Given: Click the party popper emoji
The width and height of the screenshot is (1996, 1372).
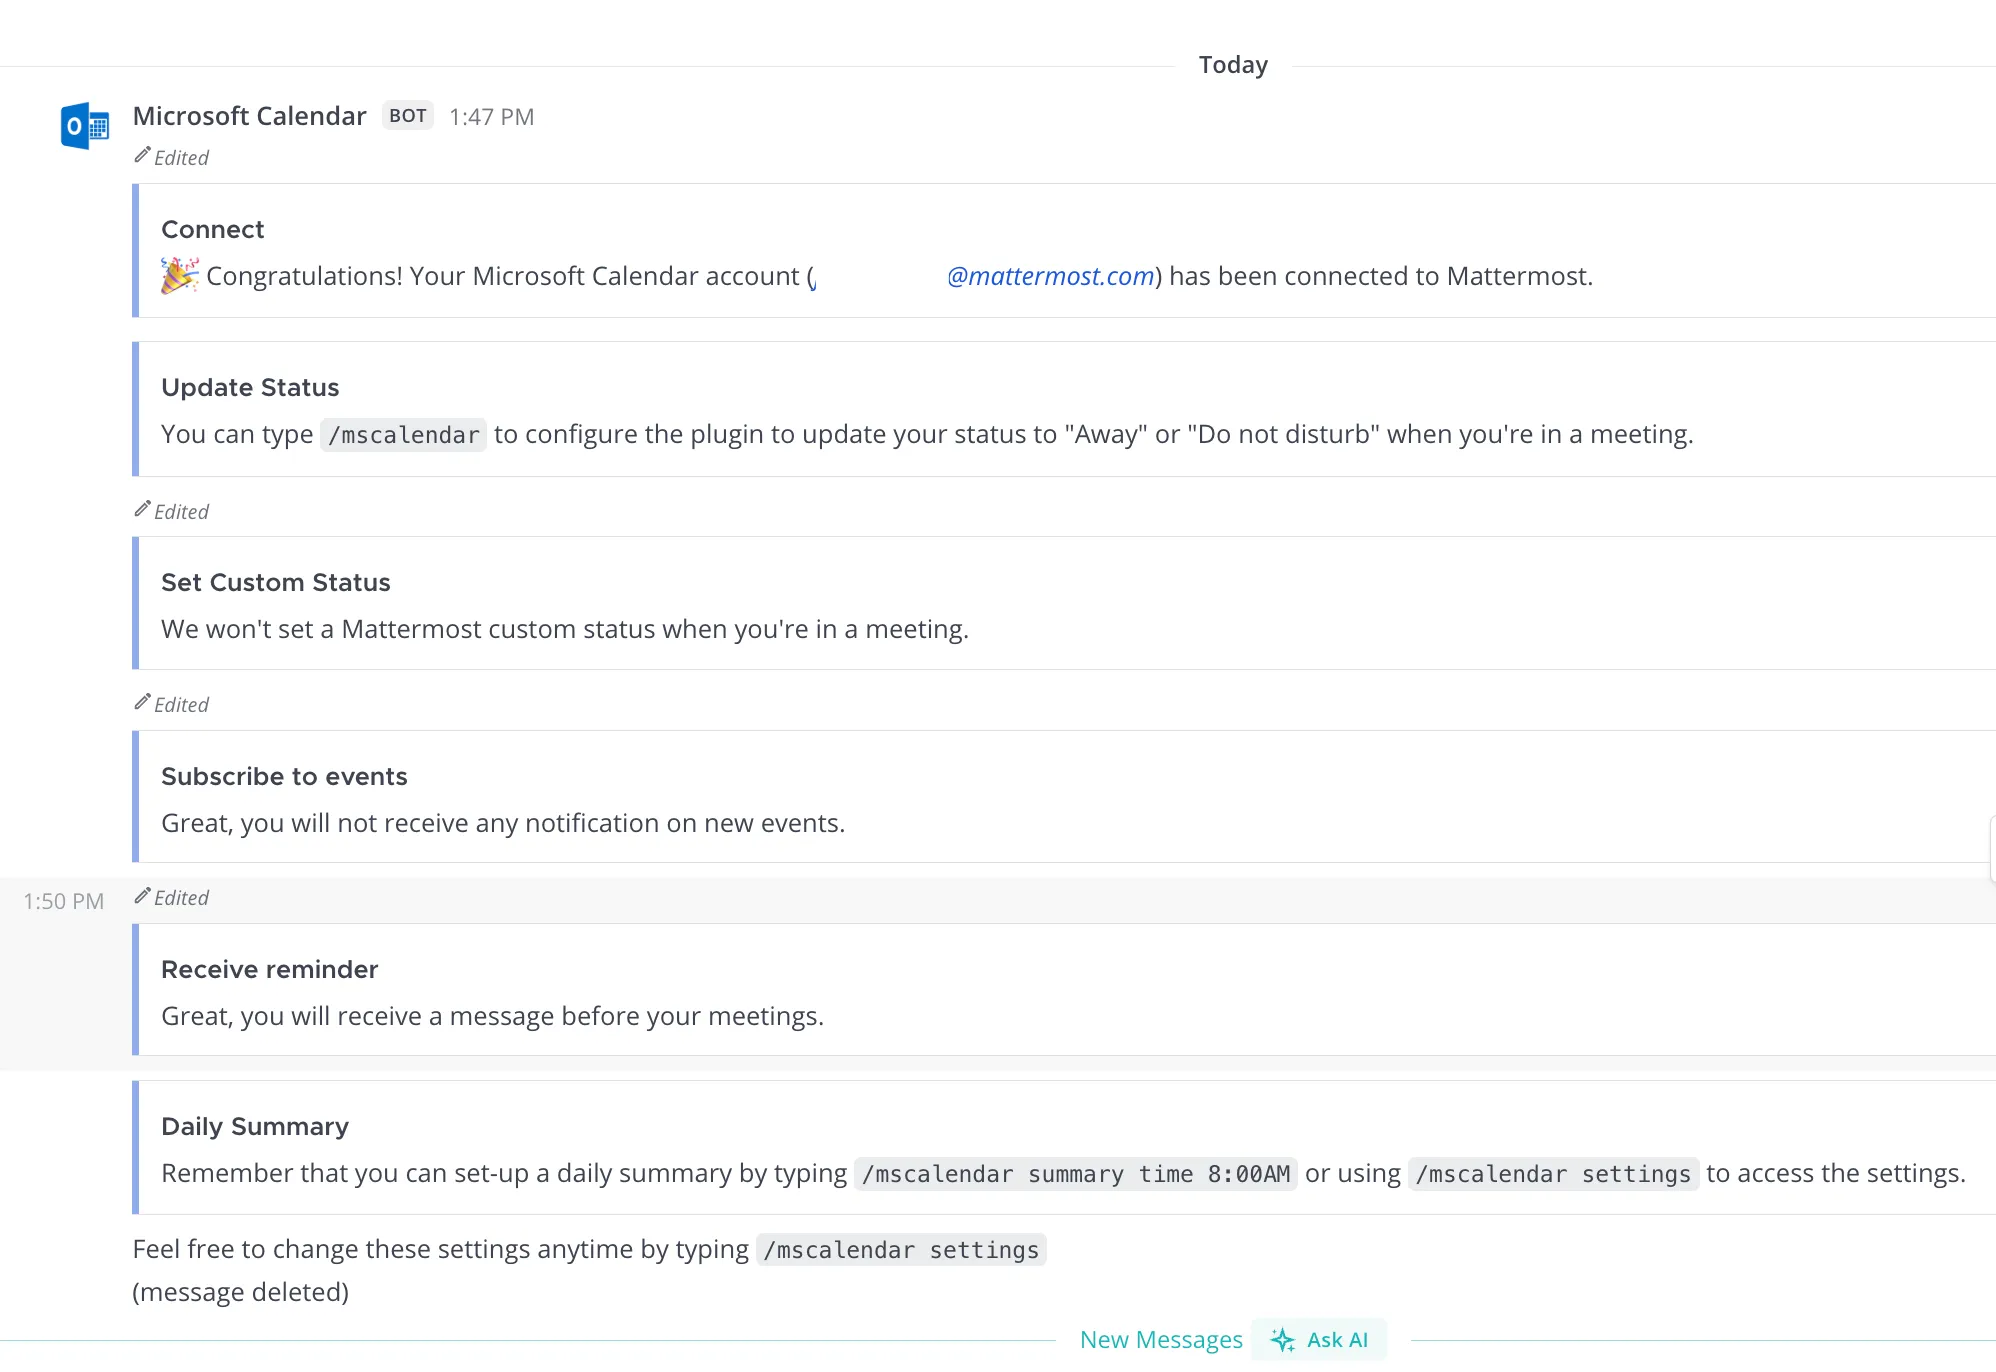Looking at the screenshot, I should point(180,276).
